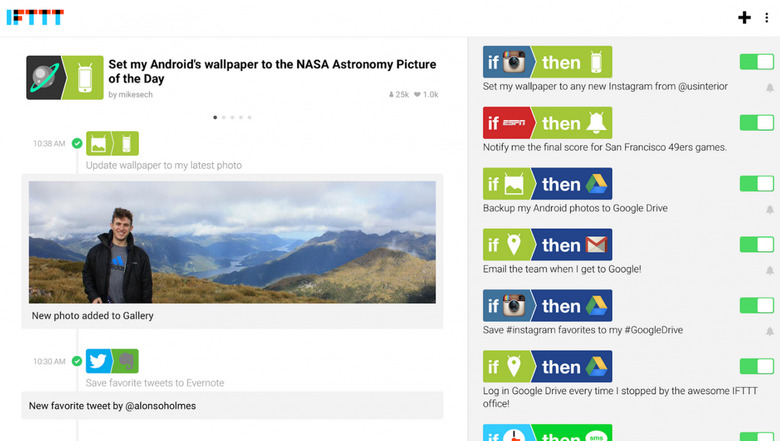Click the author name mikesech
This screenshot has width=780, height=441.
click(x=135, y=94)
